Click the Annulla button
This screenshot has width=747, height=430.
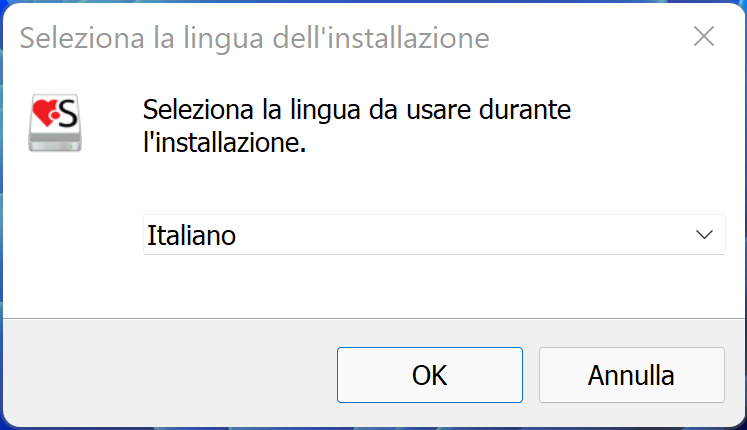tap(631, 375)
